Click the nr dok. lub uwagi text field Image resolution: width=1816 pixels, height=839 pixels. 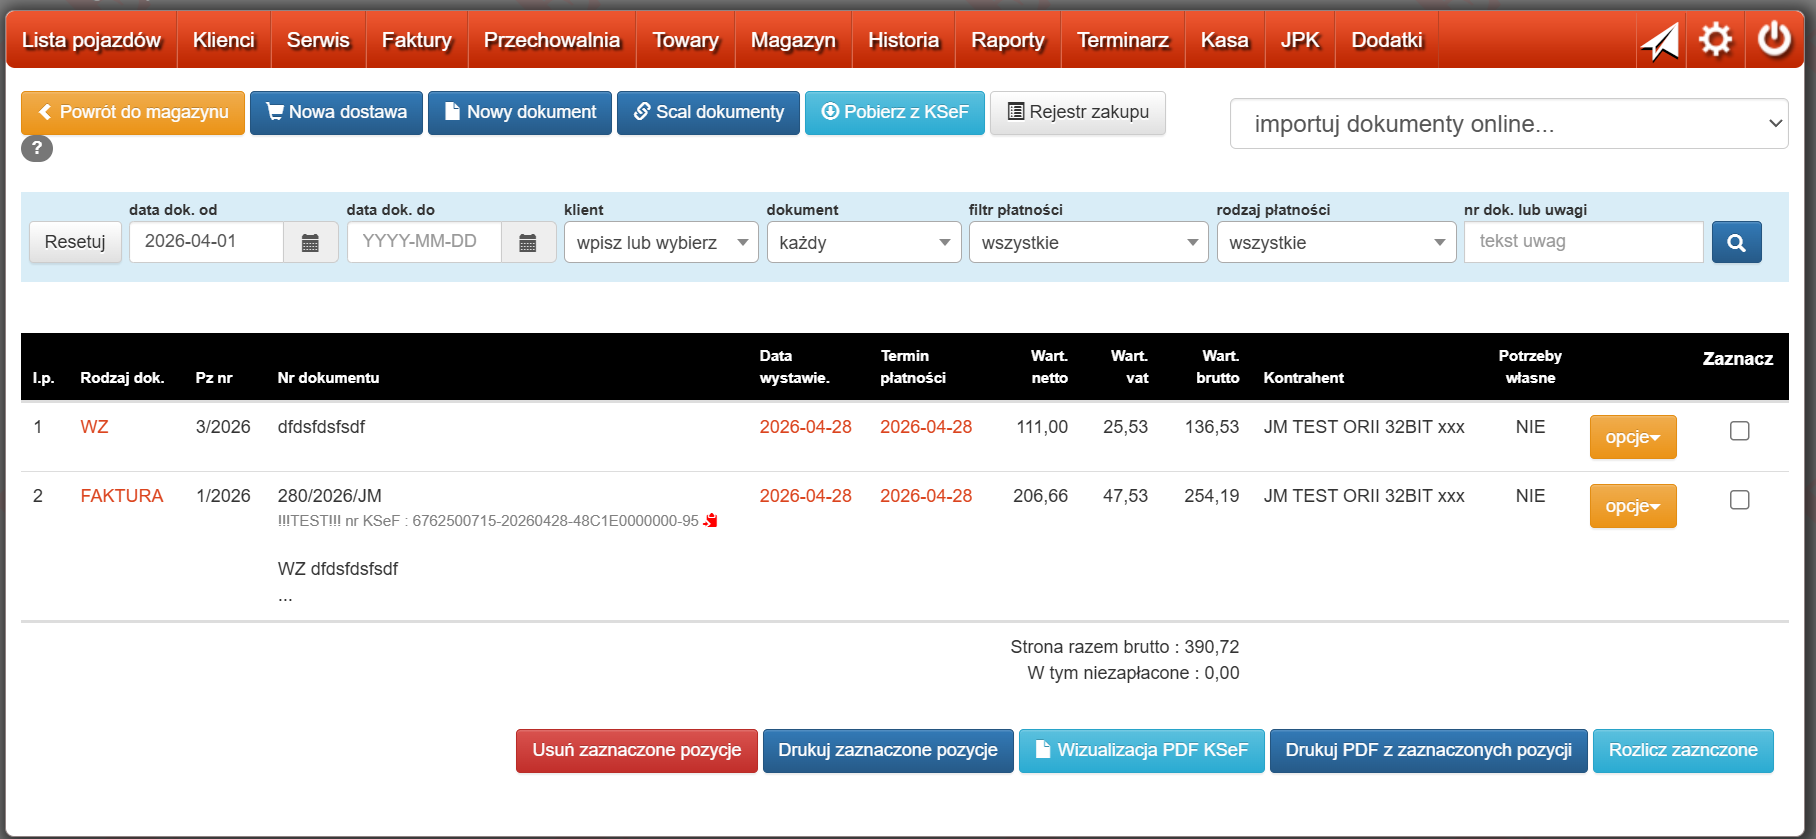1583,242
